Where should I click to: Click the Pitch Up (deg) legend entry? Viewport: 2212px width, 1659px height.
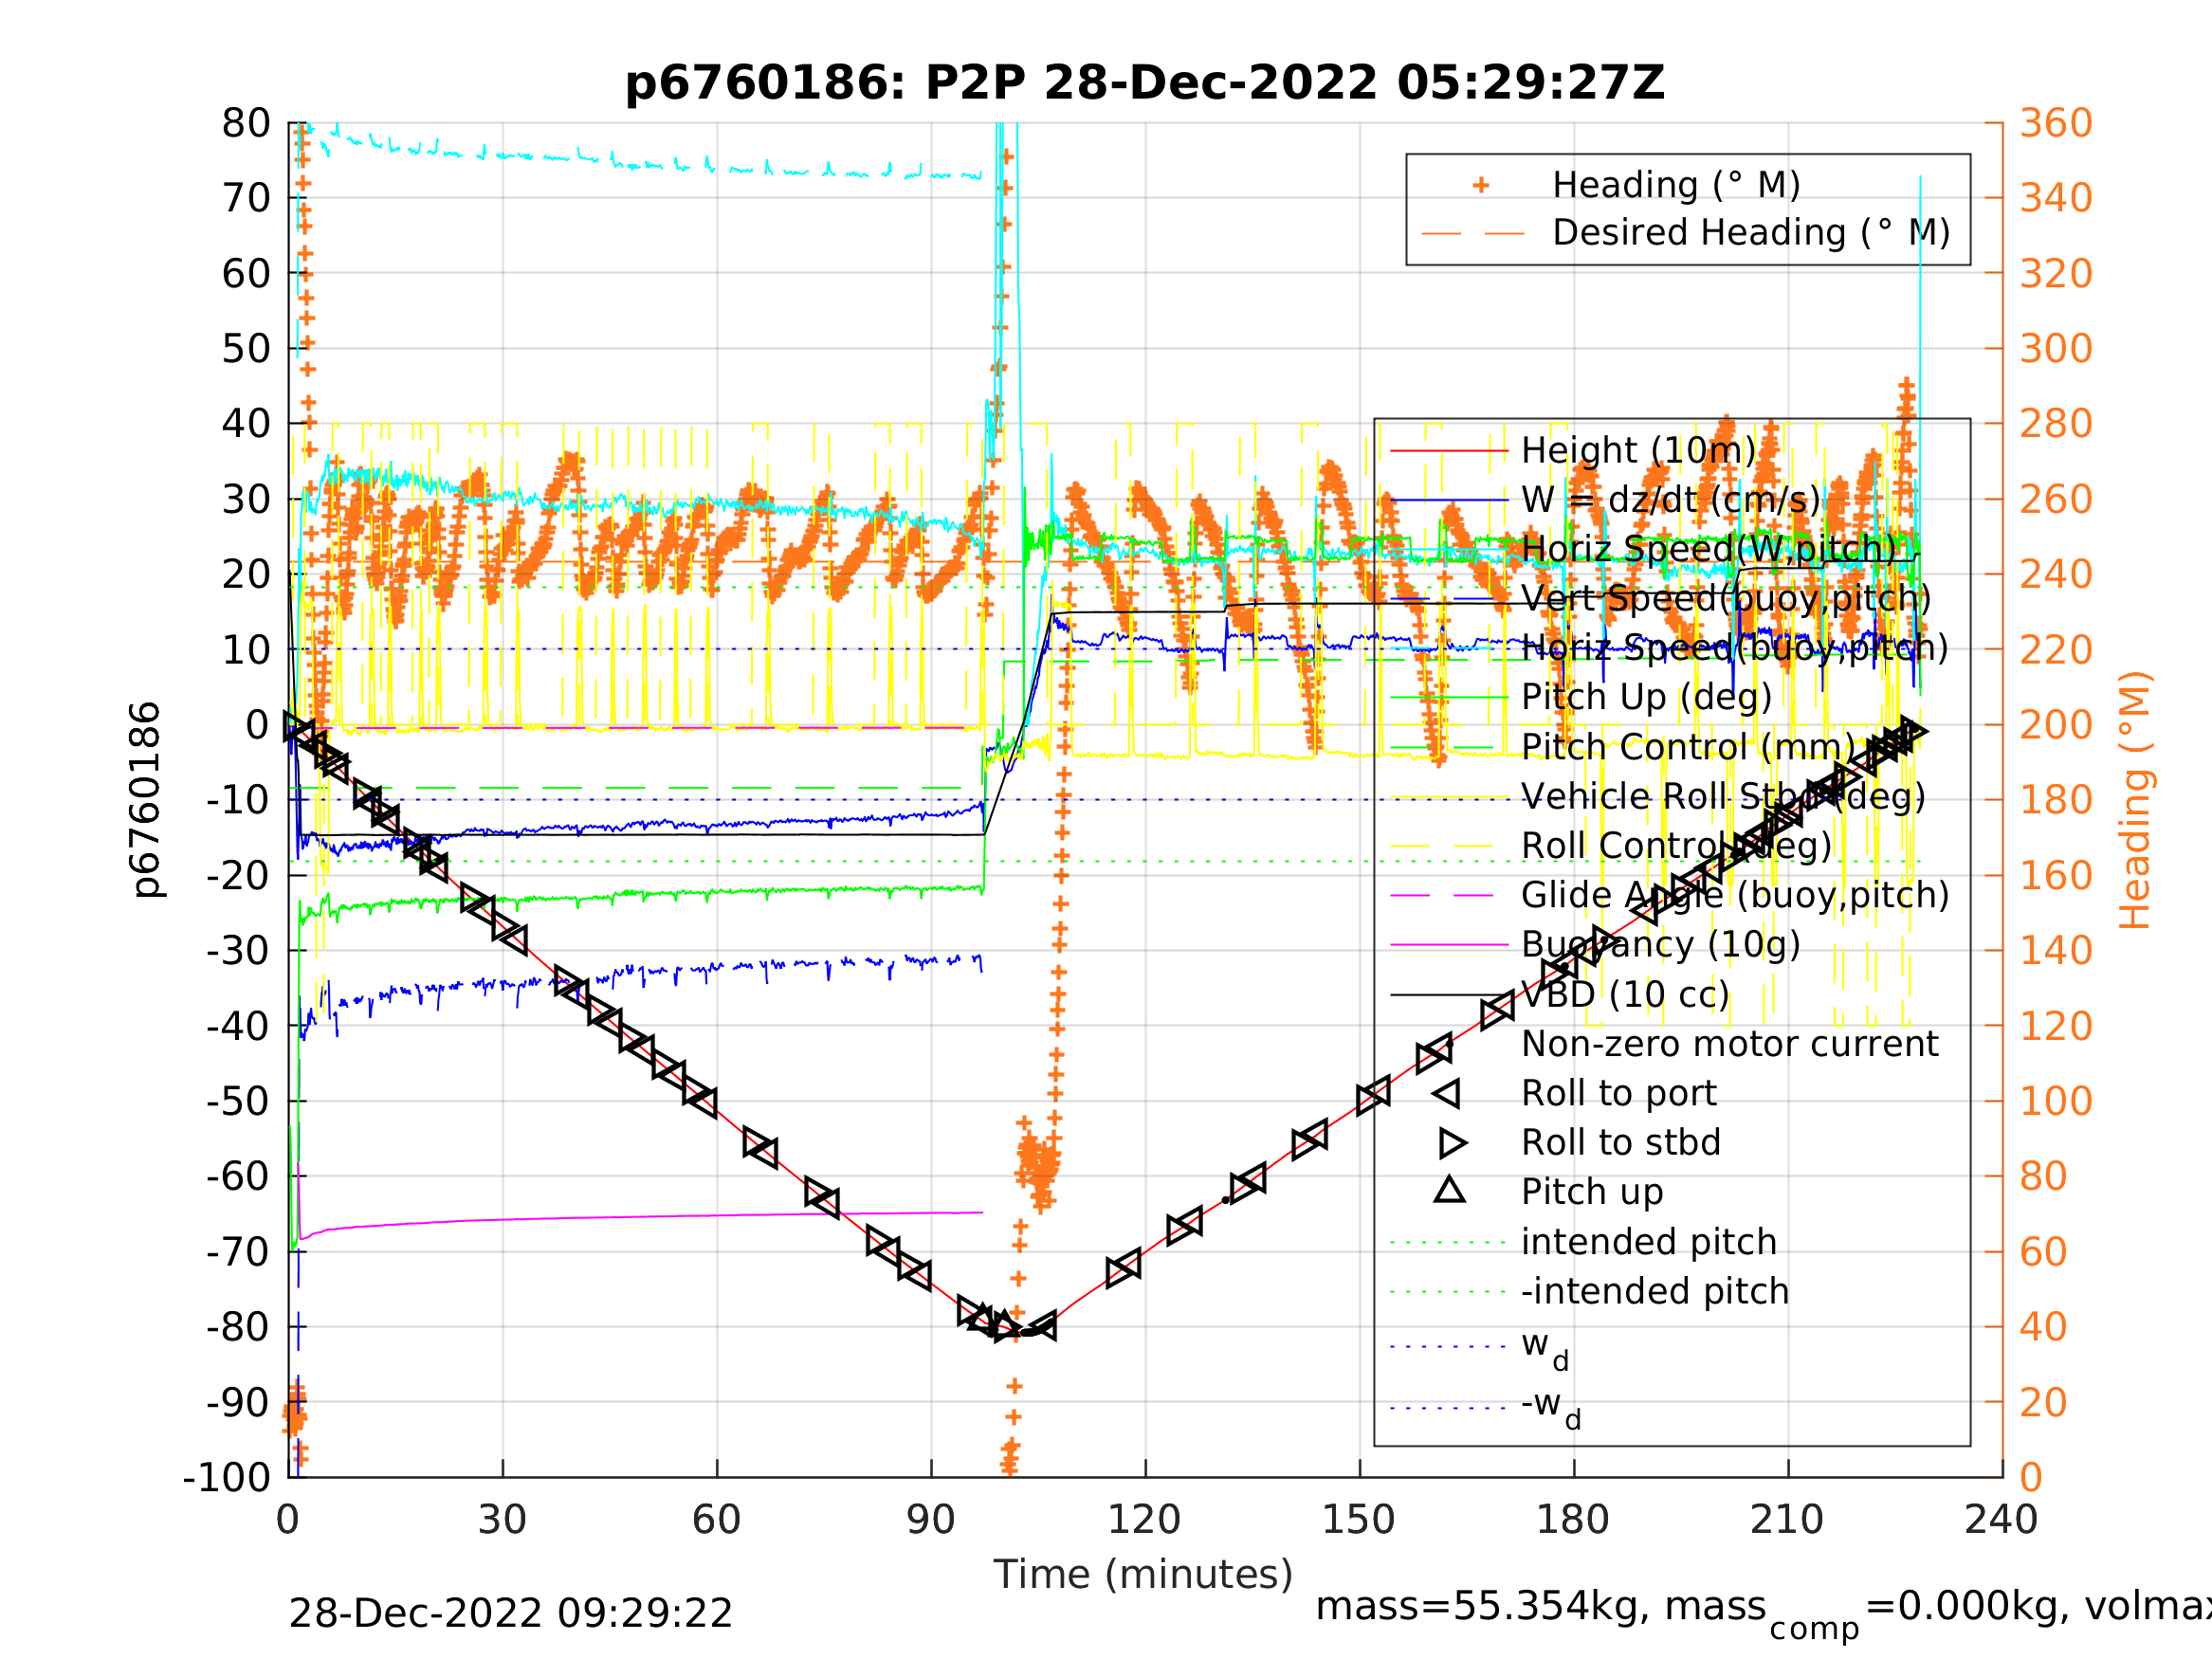tap(1646, 697)
